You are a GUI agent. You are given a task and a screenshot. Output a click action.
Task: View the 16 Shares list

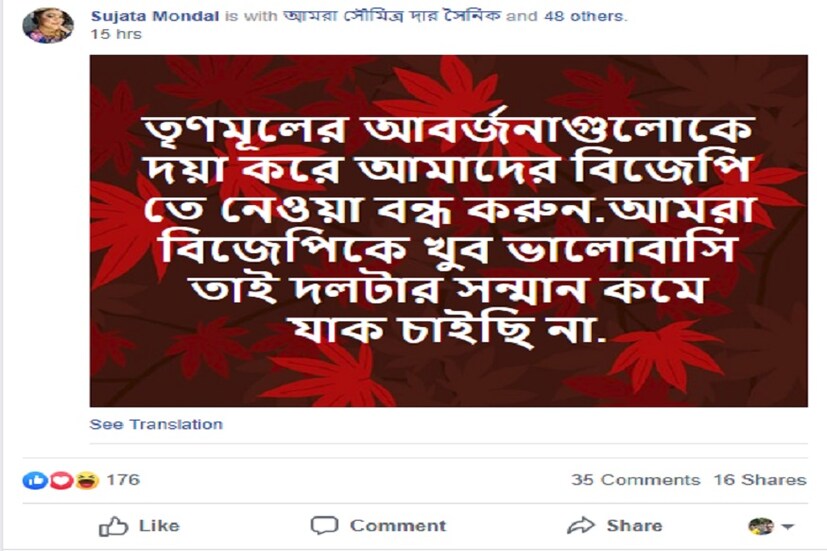point(759,480)
